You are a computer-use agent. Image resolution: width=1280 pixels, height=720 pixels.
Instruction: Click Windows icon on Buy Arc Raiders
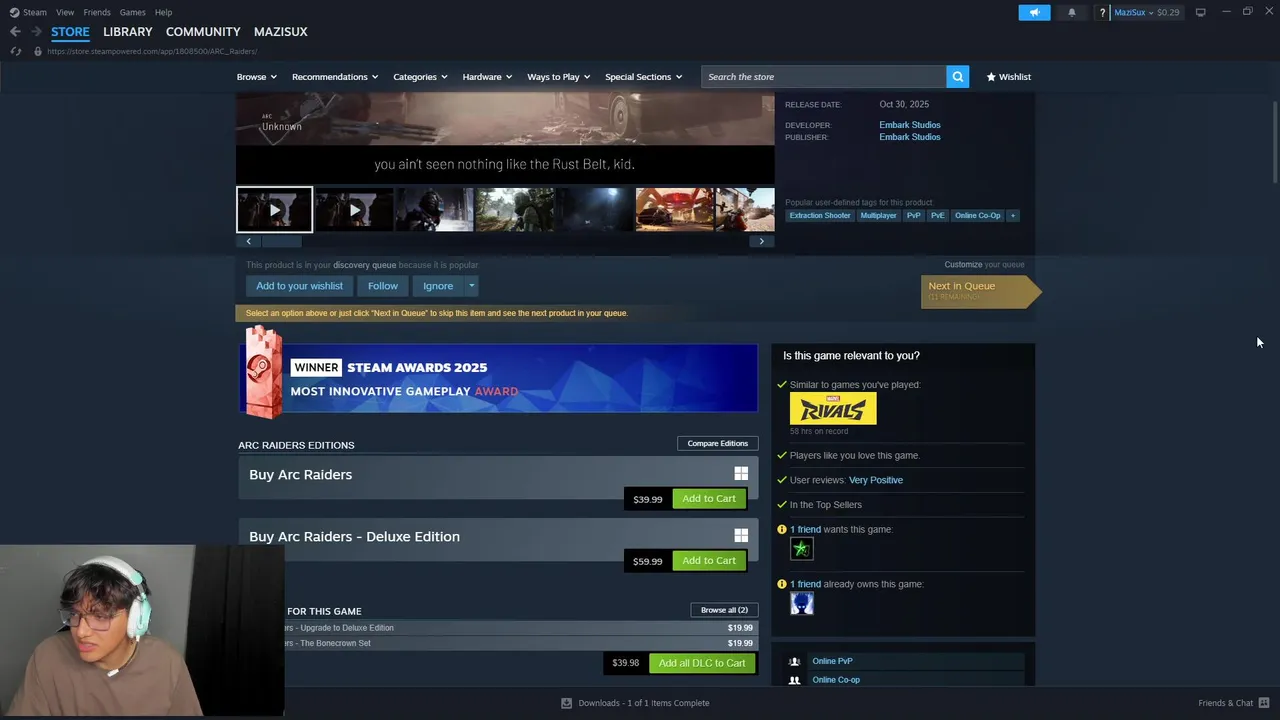pos(741,474)
